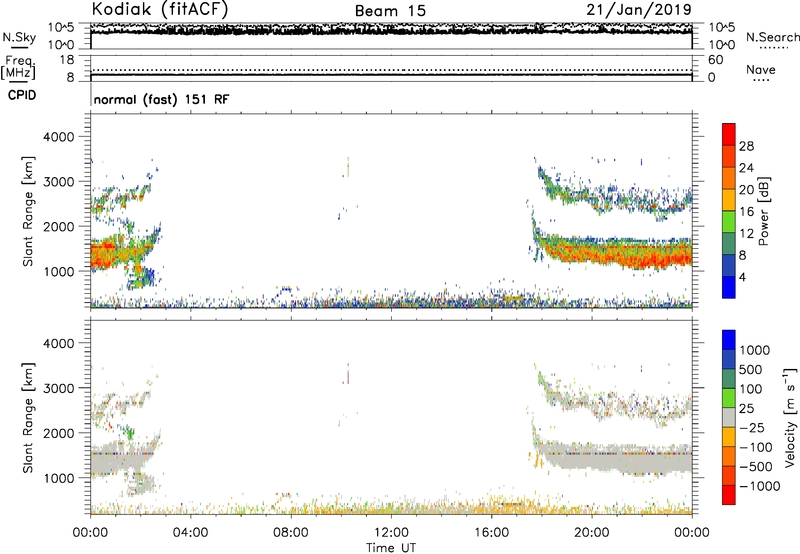Select the 1000 km tick in power panel
Image resolution: width=800 pixels, height=554 pixels.
click(x=59, y=271)
